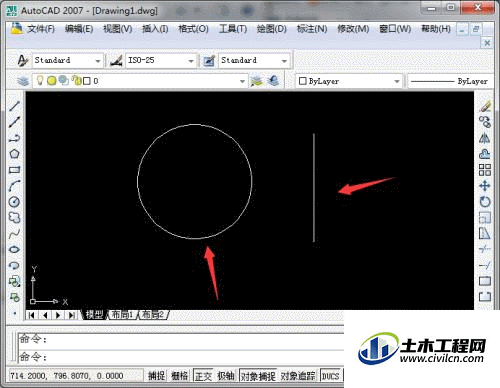This screenshot has width=500, height=388.
Task: Select the Polygon tool
Action: (14, 154)
